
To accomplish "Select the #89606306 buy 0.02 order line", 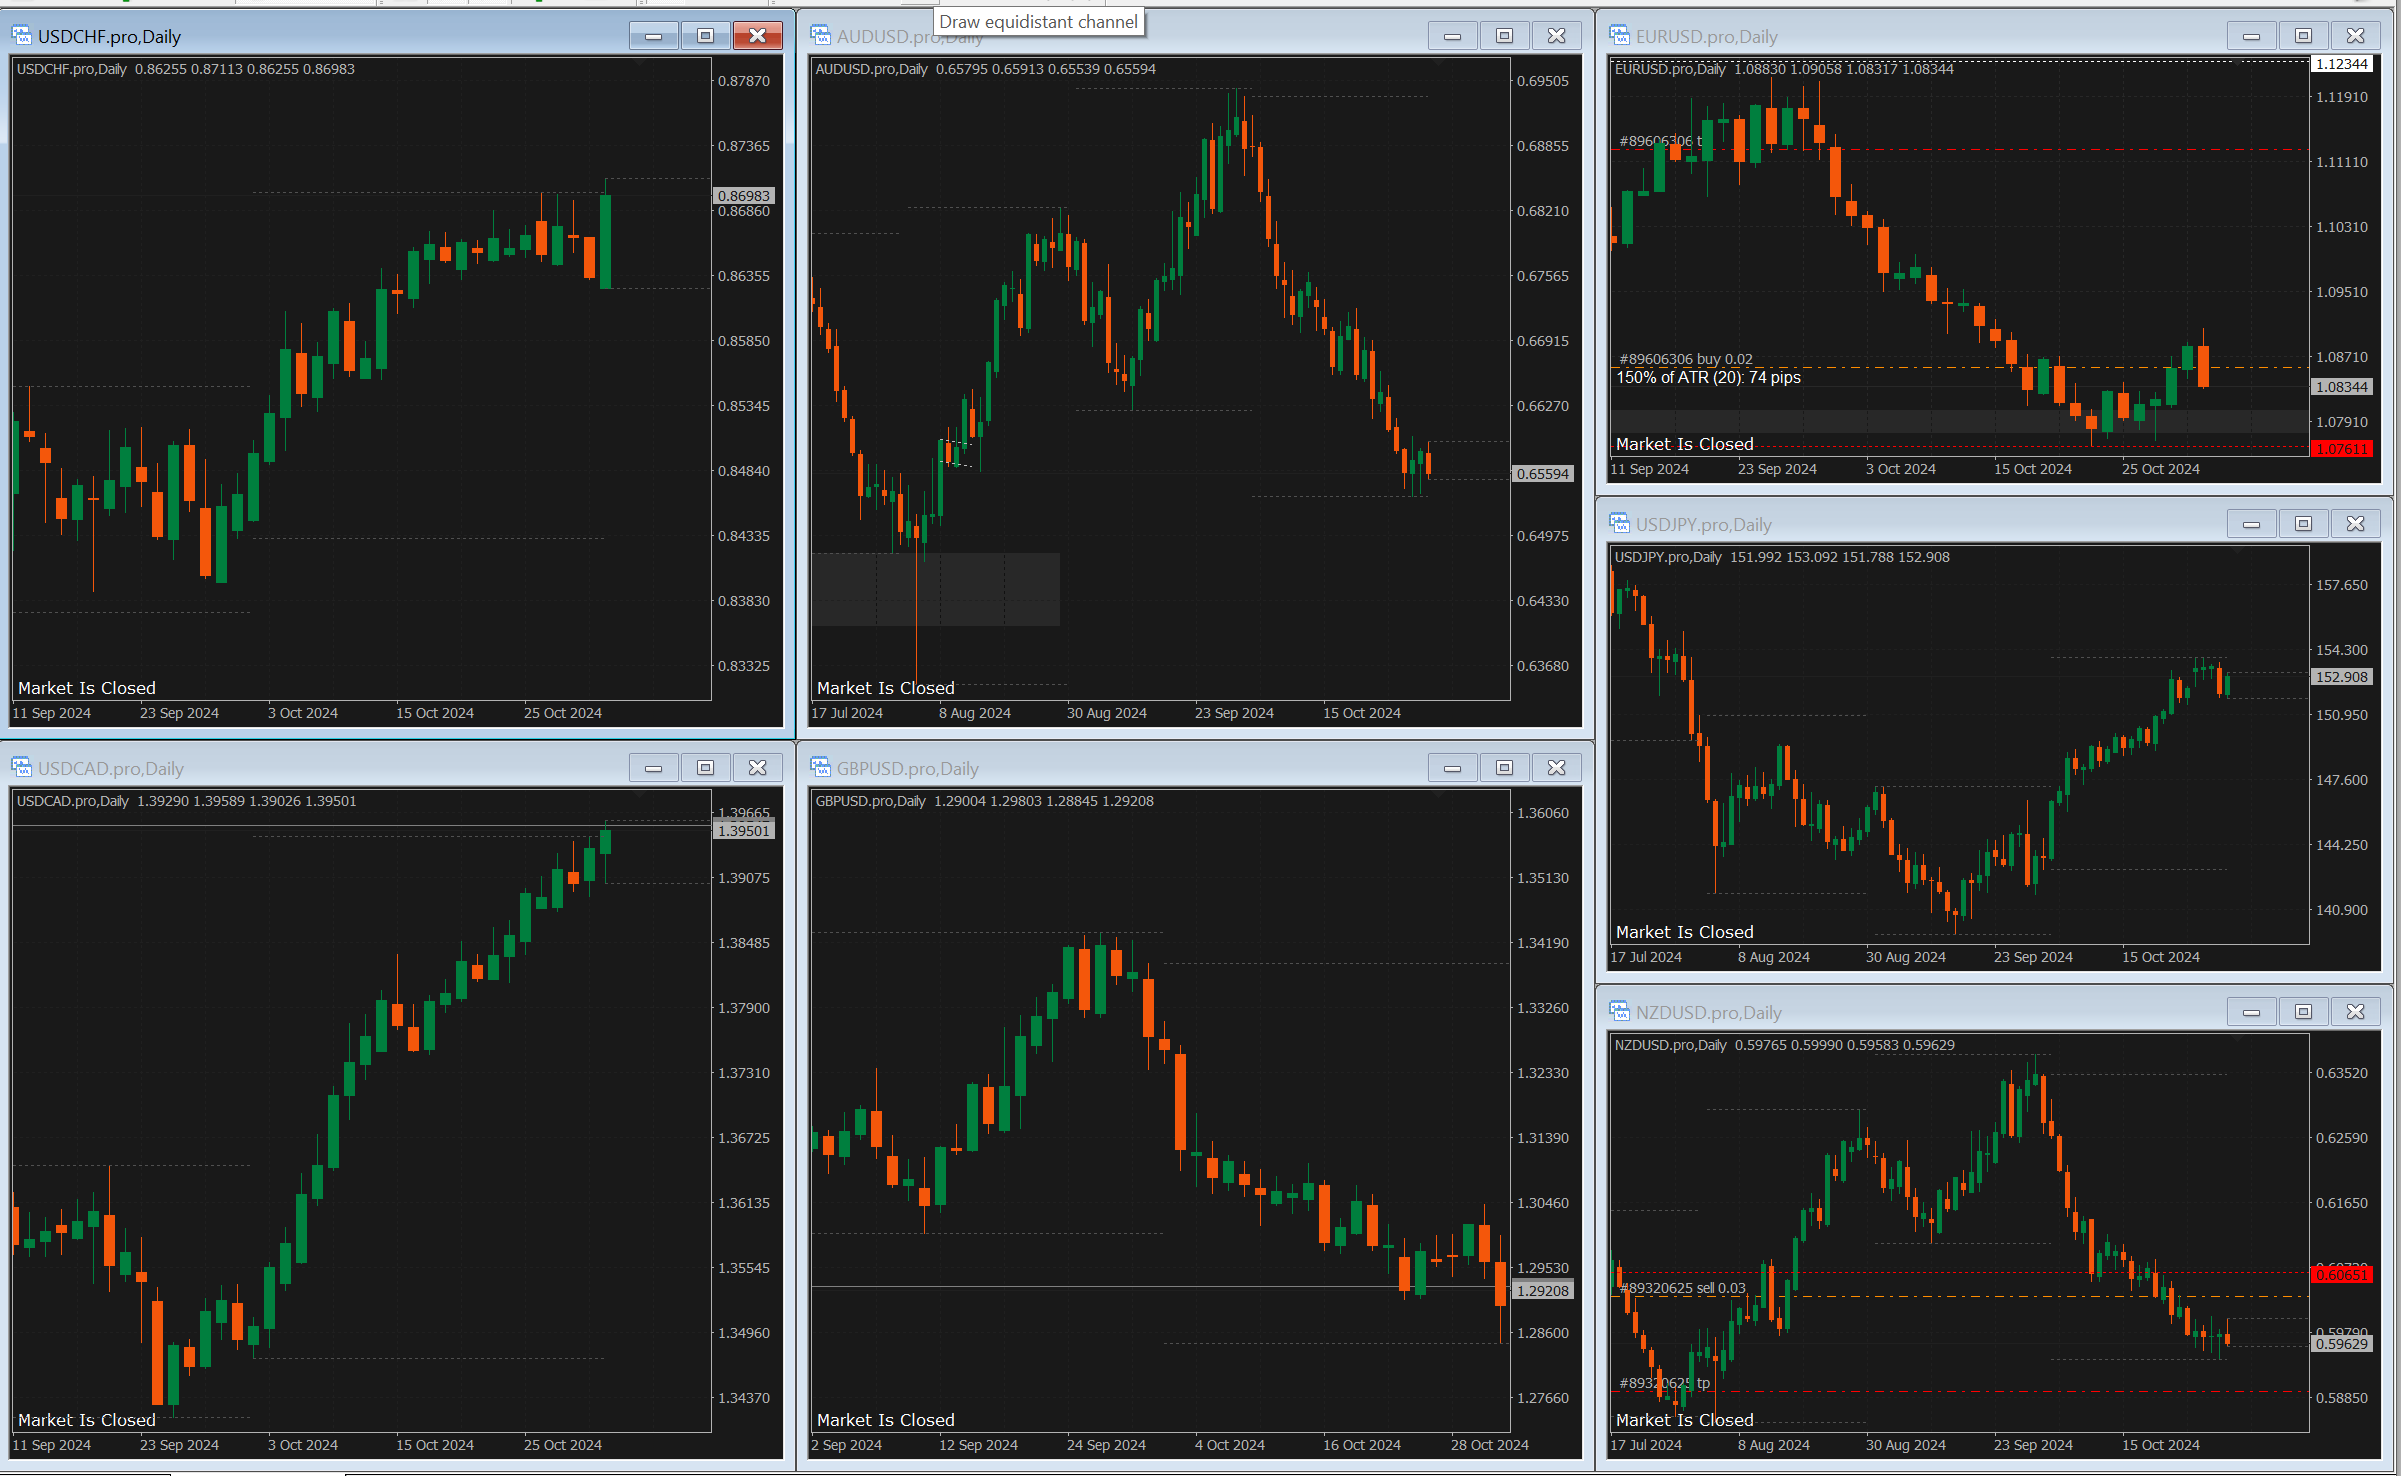I will [1686, 359].
